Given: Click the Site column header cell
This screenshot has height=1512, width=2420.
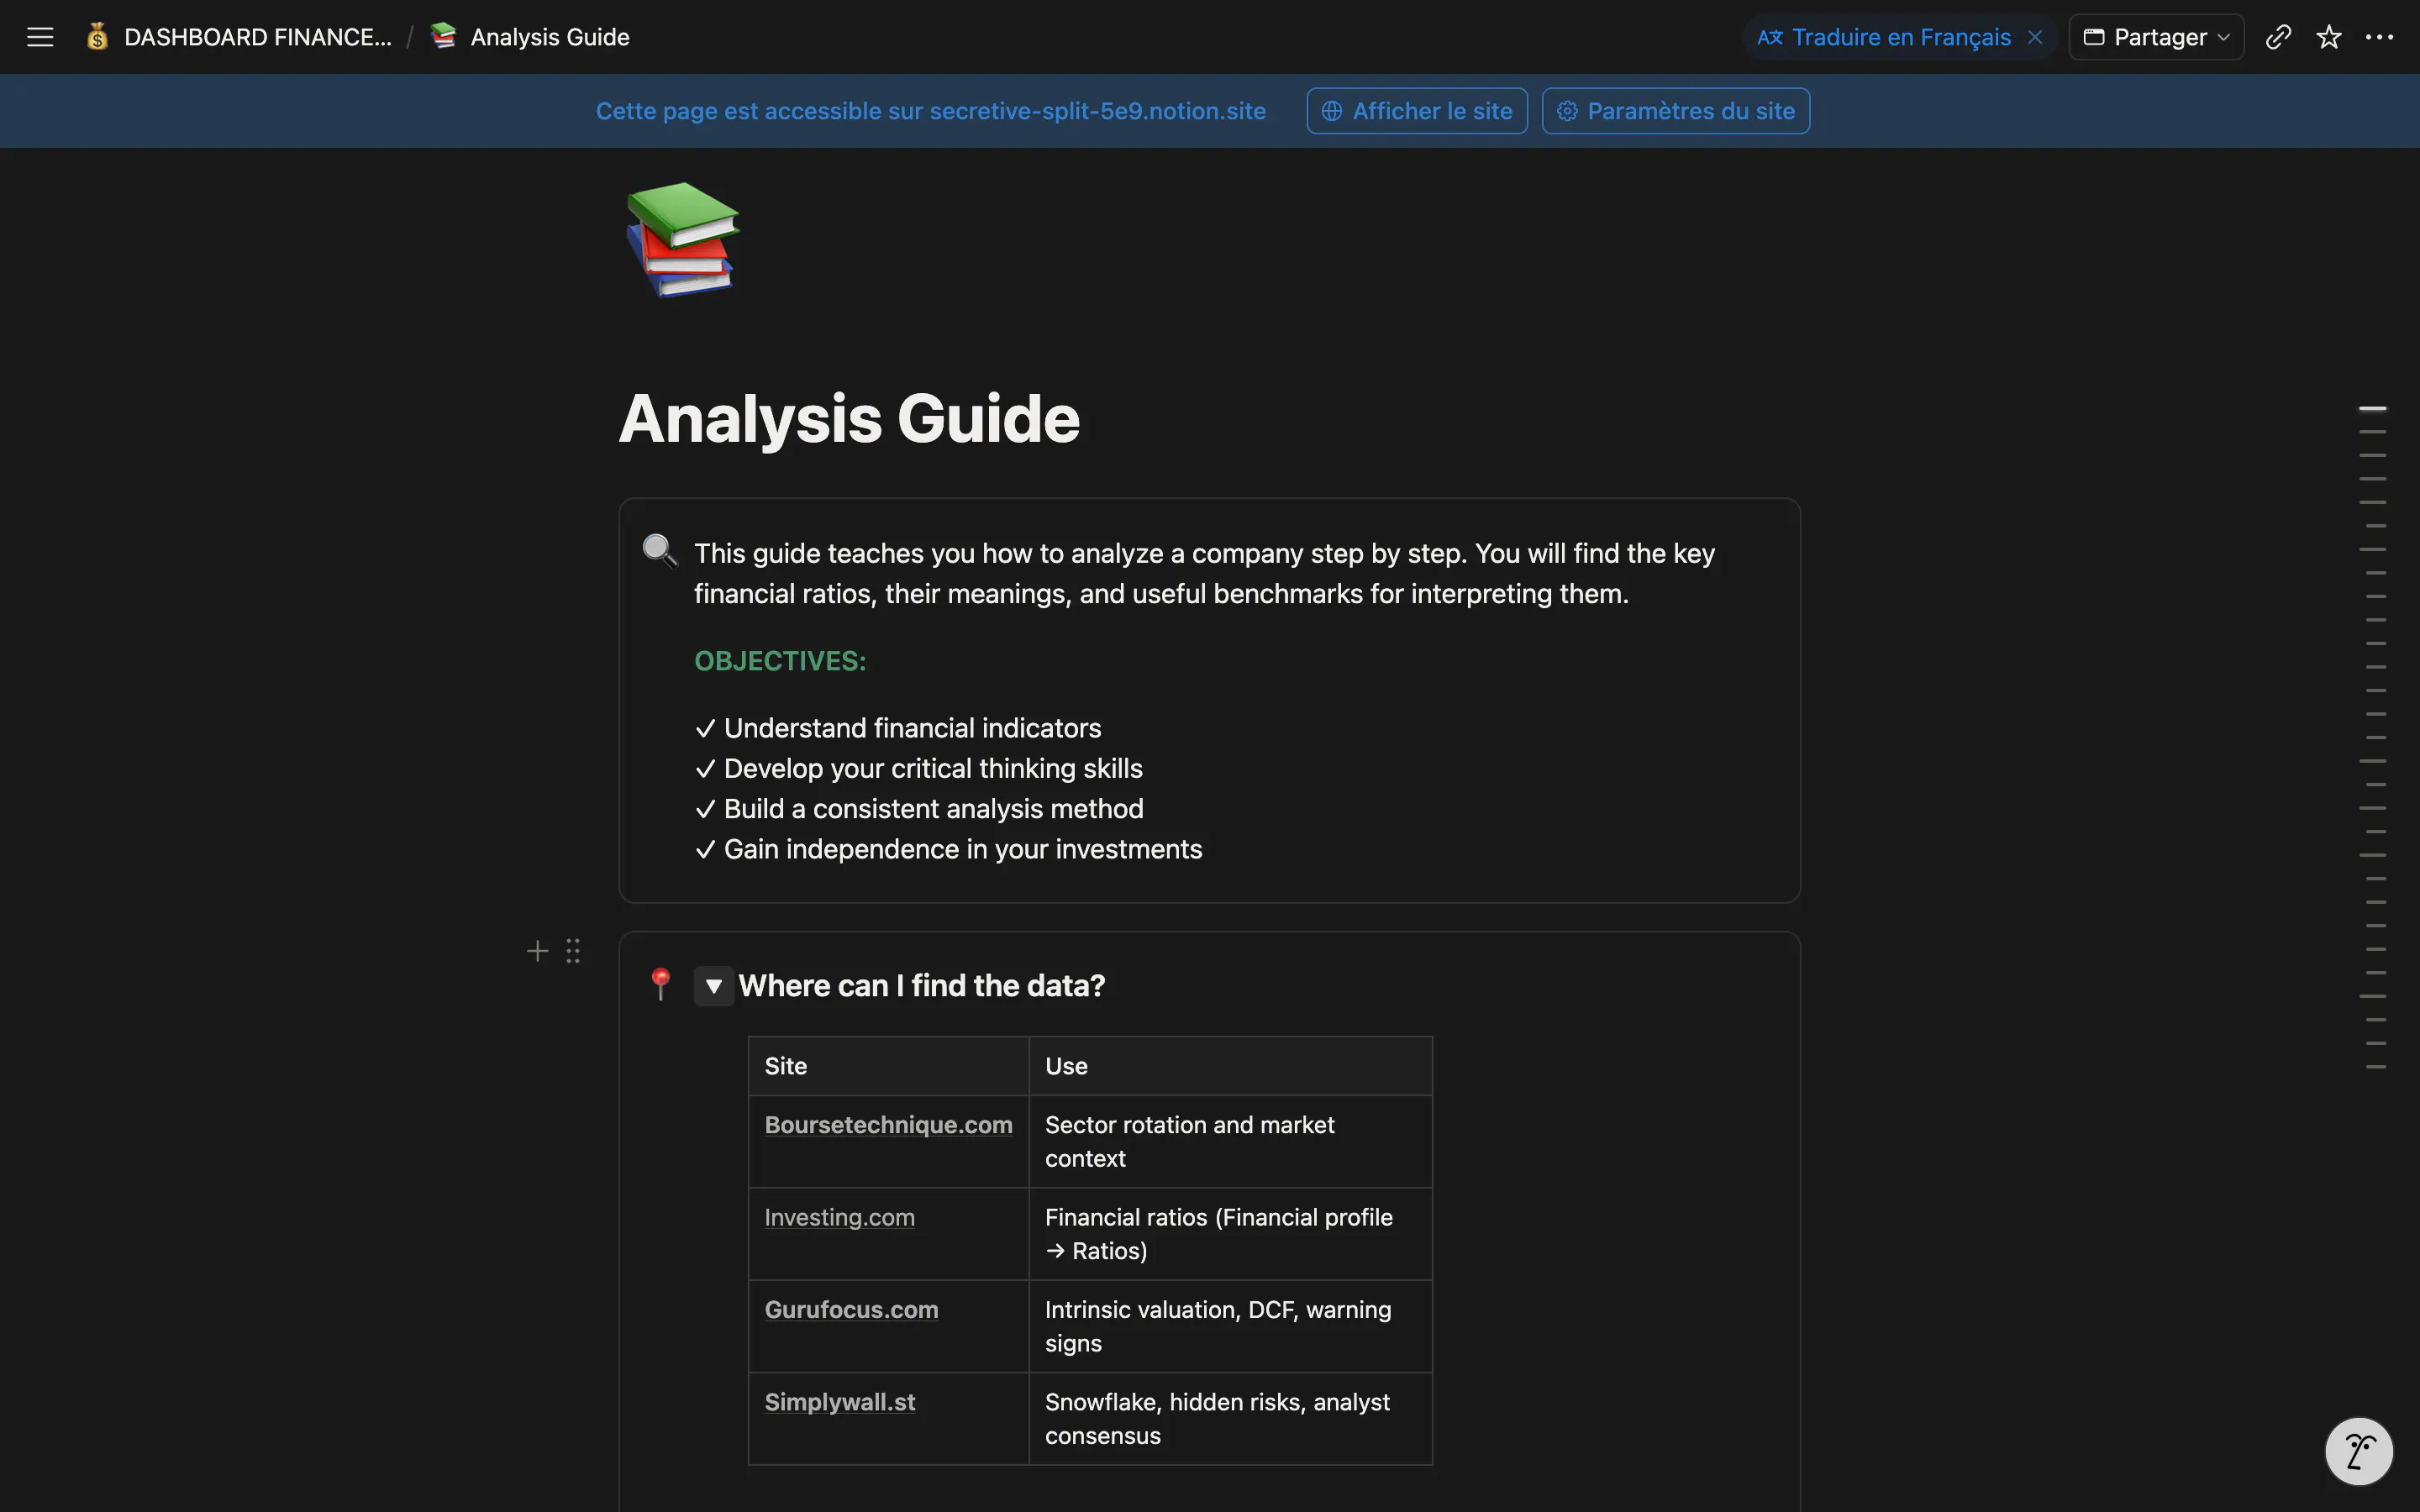Looking at the screenshot, I should (x=889, y=1066).
